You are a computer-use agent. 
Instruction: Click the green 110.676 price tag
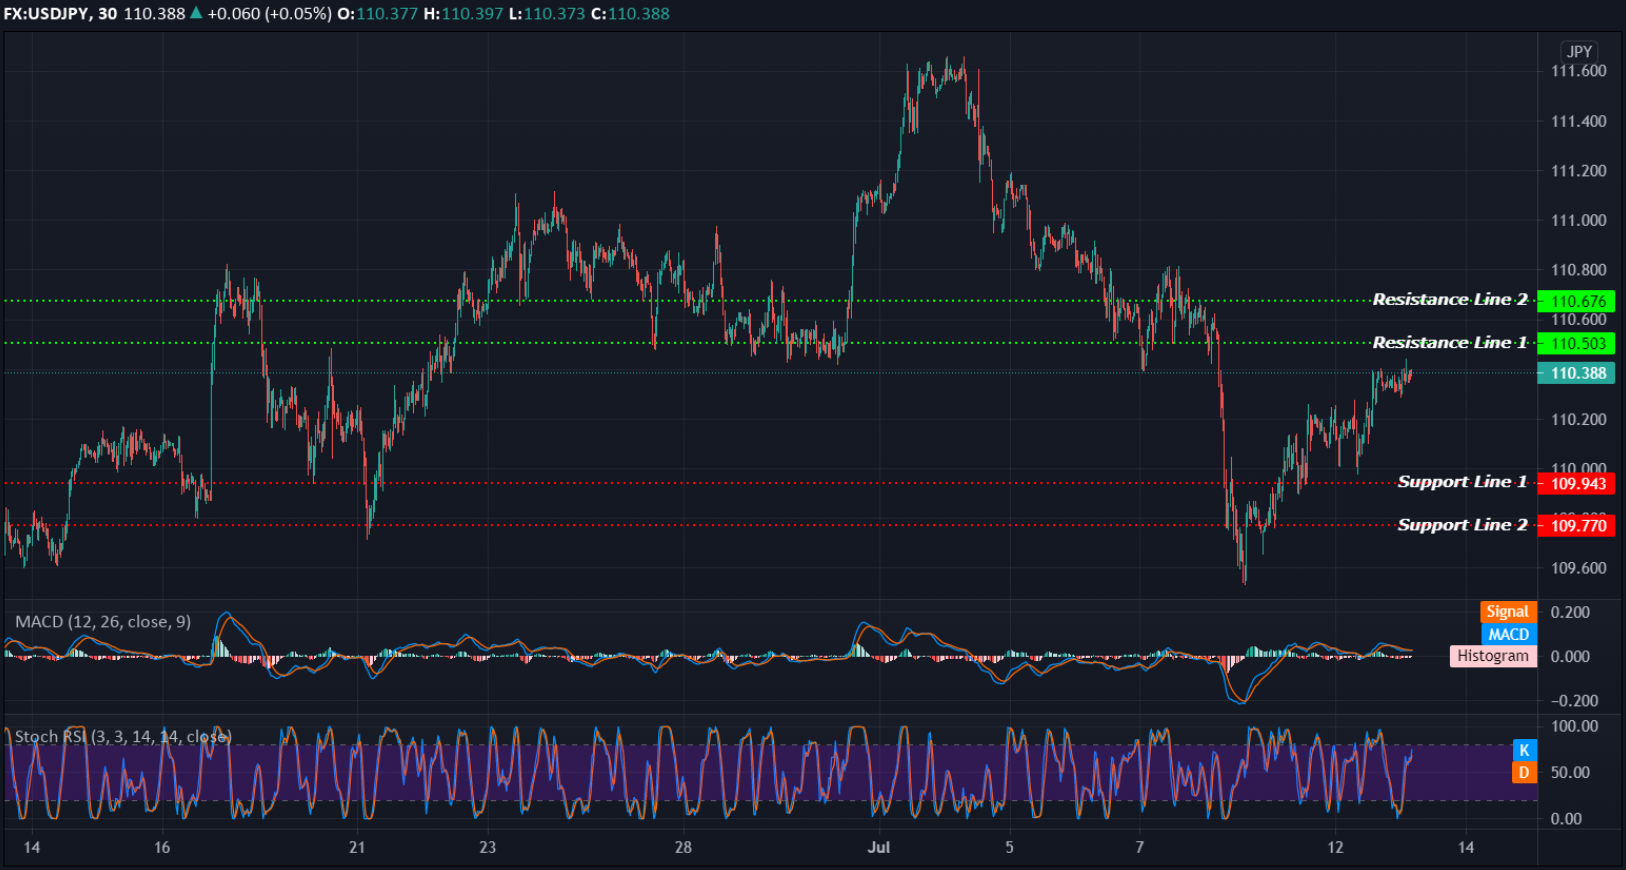(1576, 301)
